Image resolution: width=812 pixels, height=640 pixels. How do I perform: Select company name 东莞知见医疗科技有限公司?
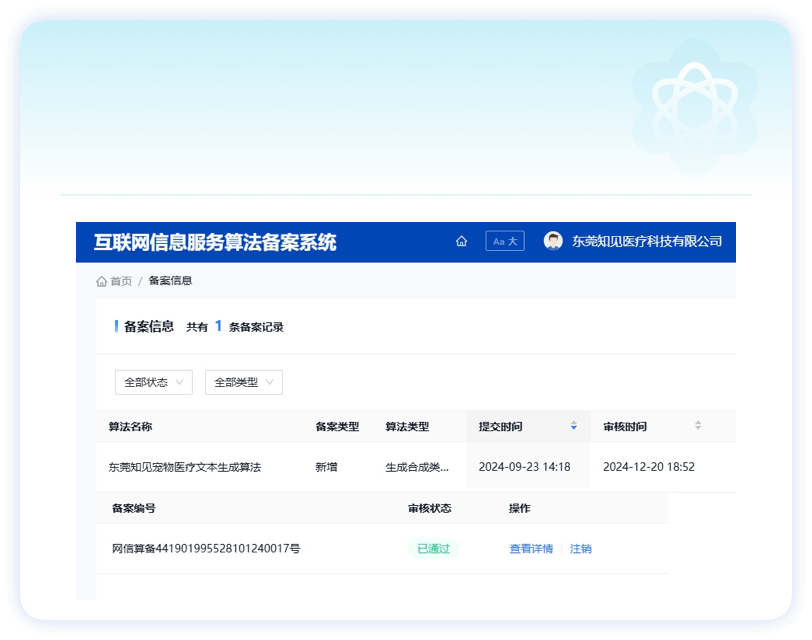tap(647, 241)
